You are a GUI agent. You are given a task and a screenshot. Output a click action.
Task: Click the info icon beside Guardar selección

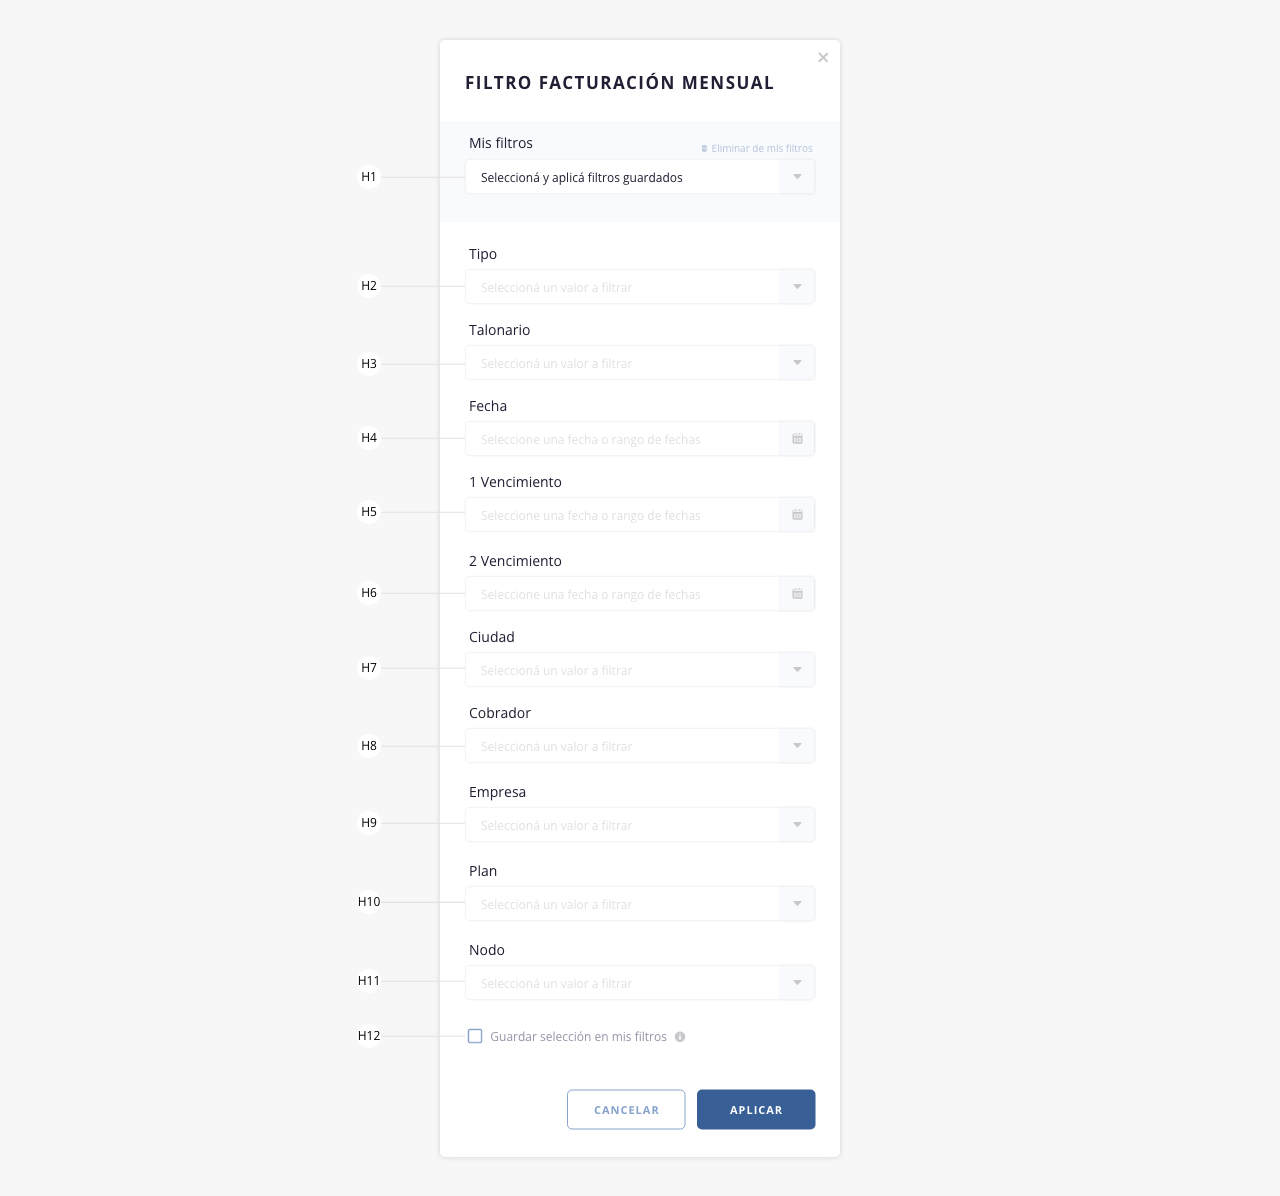coord(680,1037)
